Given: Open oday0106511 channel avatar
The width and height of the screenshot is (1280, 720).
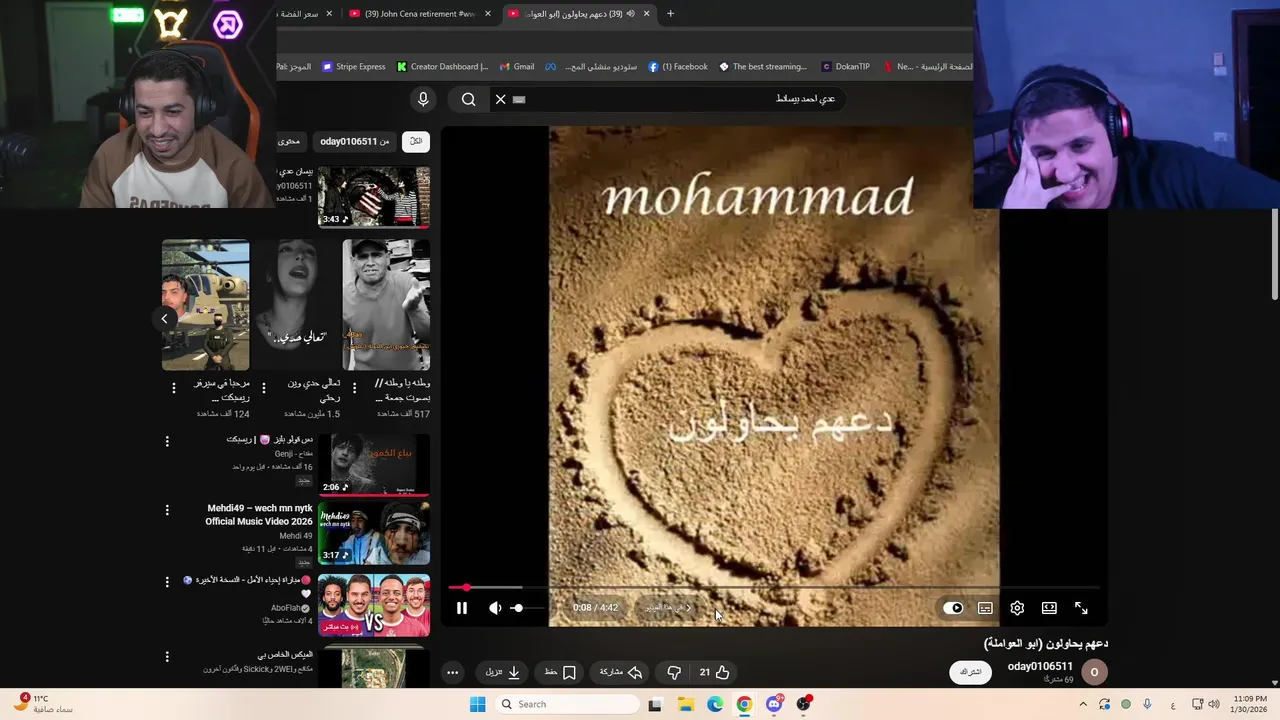Looking at the screenshot, I should [x=1094, y=672].
